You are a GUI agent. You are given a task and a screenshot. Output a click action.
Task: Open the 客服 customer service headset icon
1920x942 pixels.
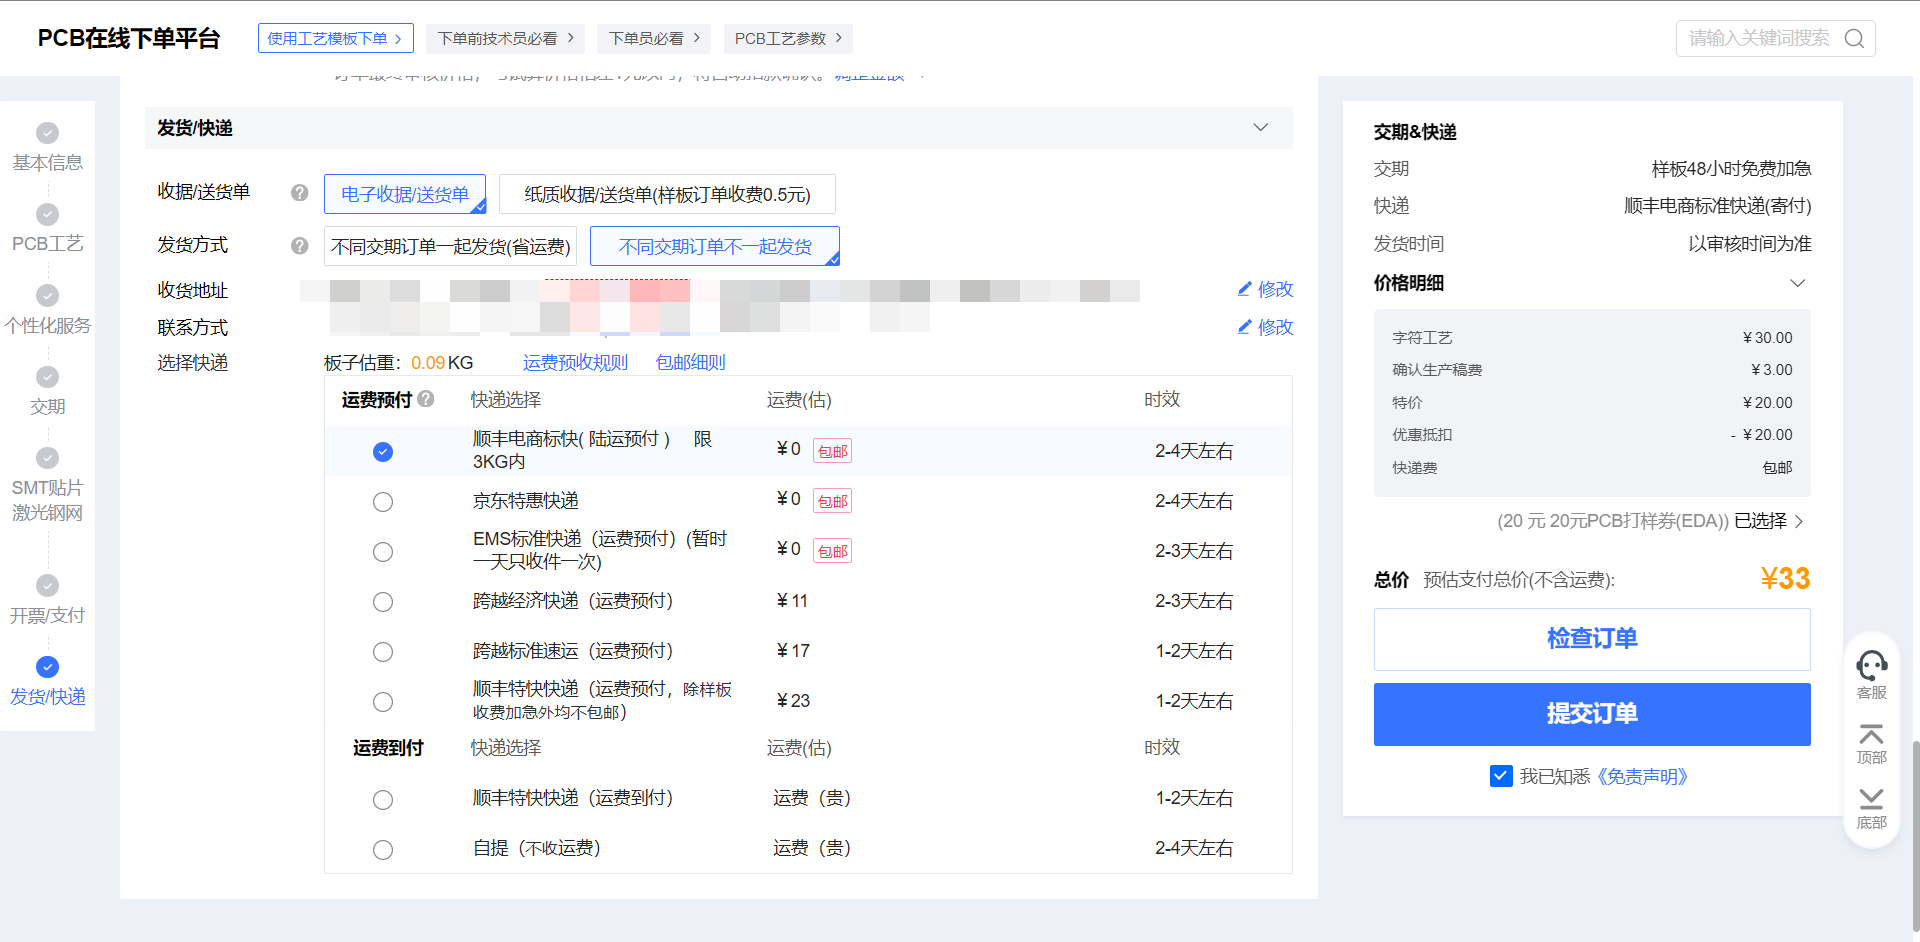click(1871, 666)
